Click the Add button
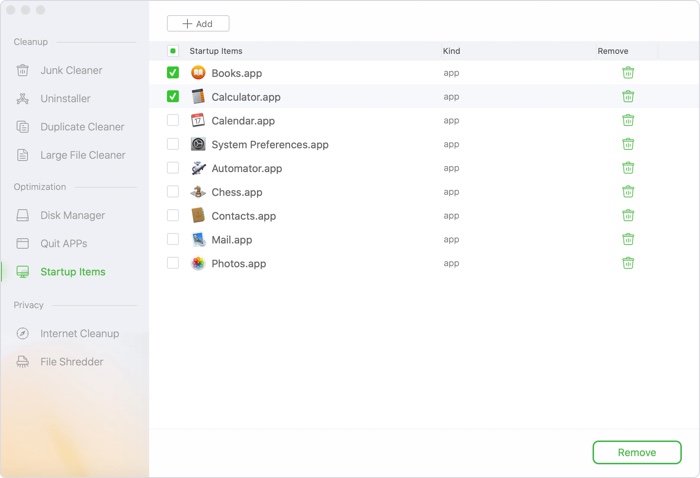 (198, 24)
